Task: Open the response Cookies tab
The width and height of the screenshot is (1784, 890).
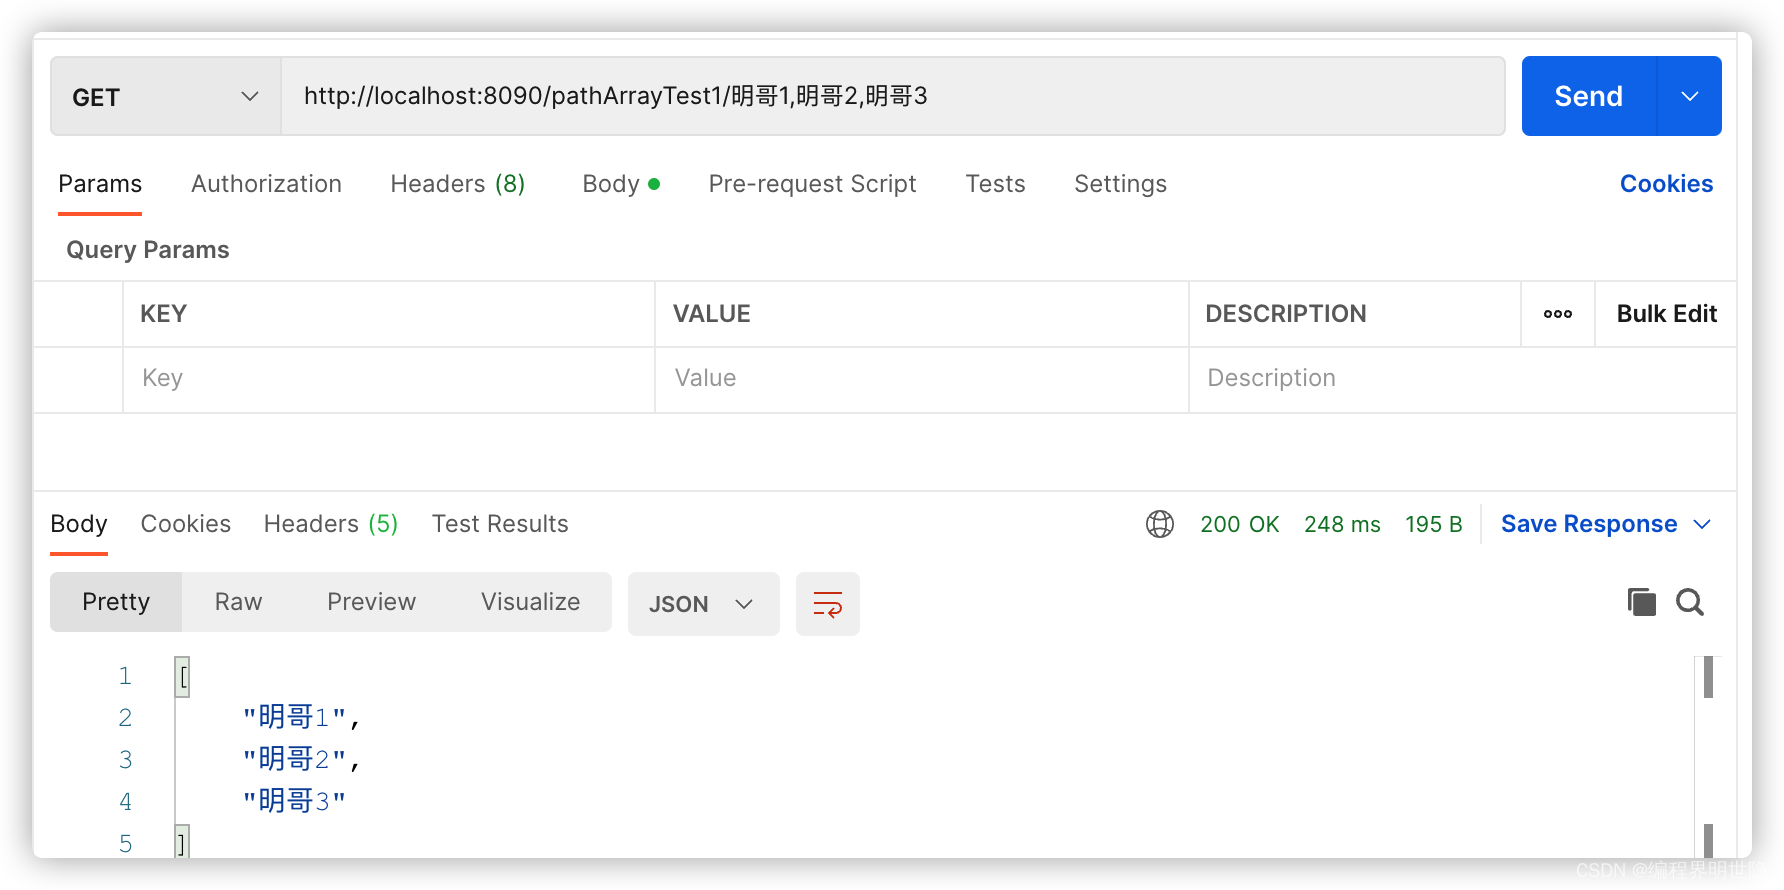Action: point(186,524)
